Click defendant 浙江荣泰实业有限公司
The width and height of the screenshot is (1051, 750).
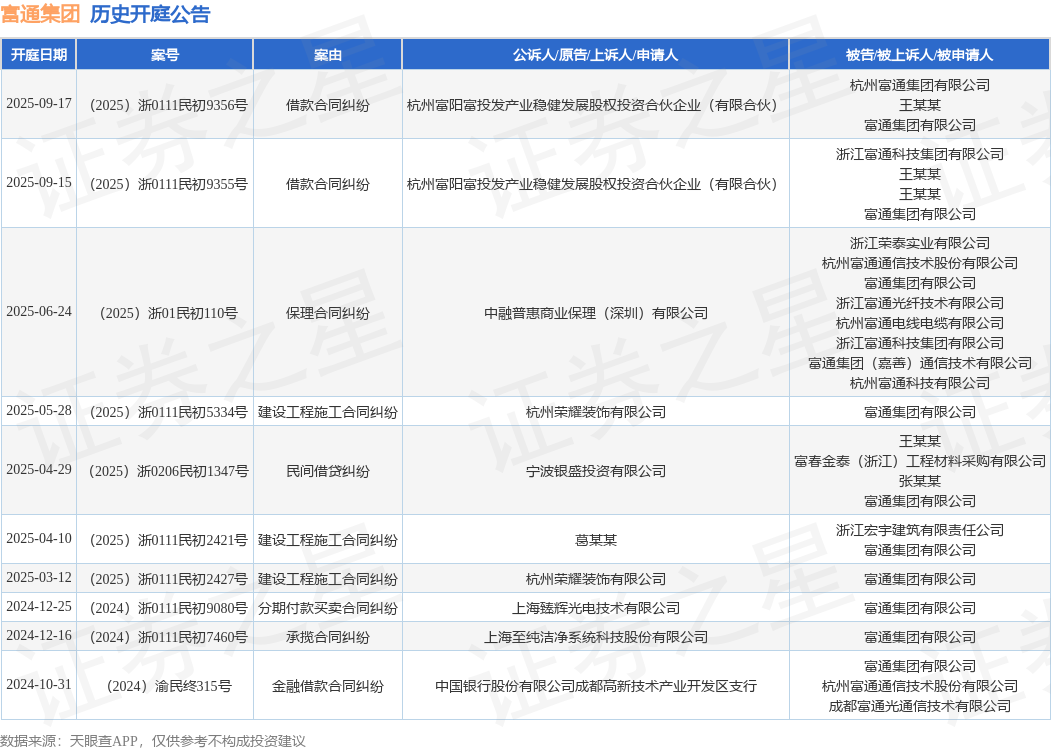click(x=920, y=243)
